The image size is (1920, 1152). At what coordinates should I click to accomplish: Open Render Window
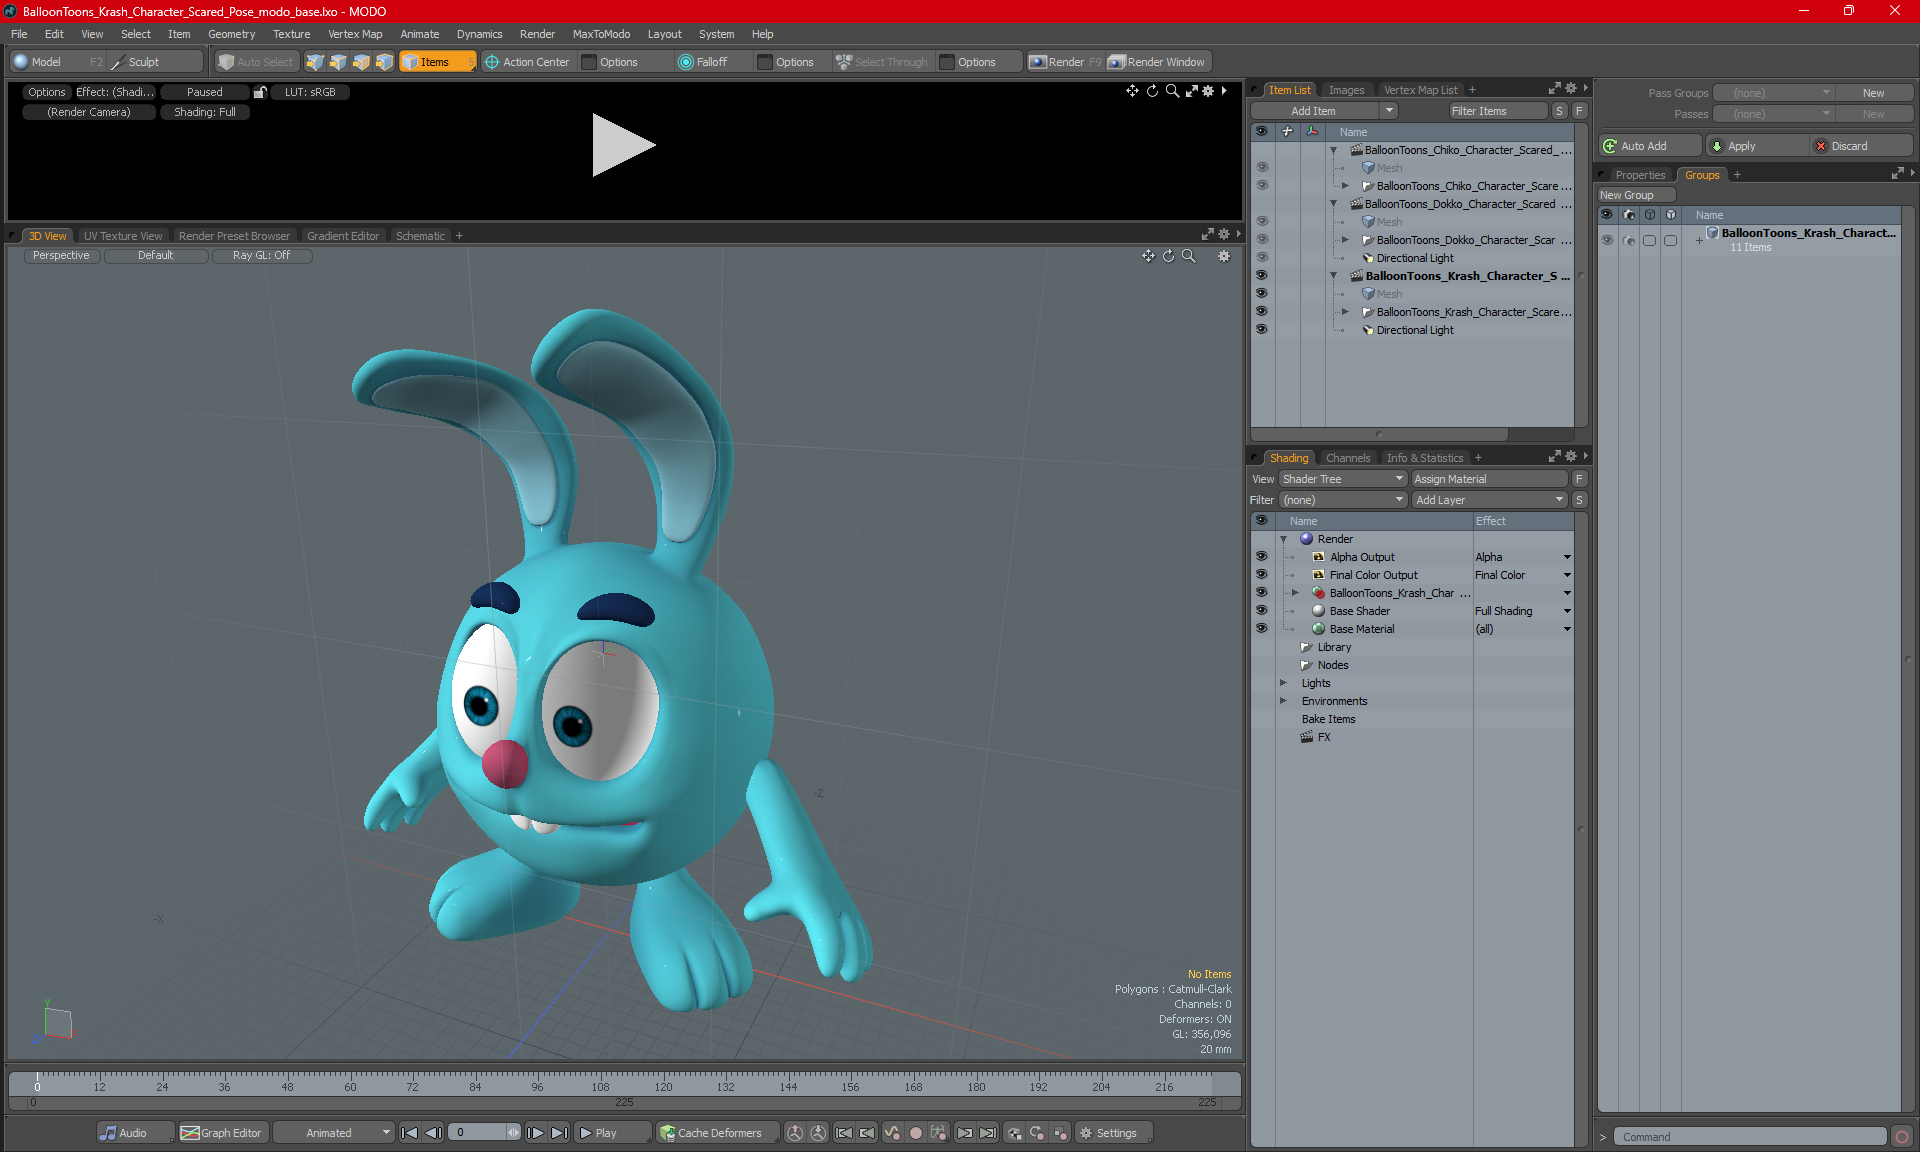click(x=1157, y=62)
